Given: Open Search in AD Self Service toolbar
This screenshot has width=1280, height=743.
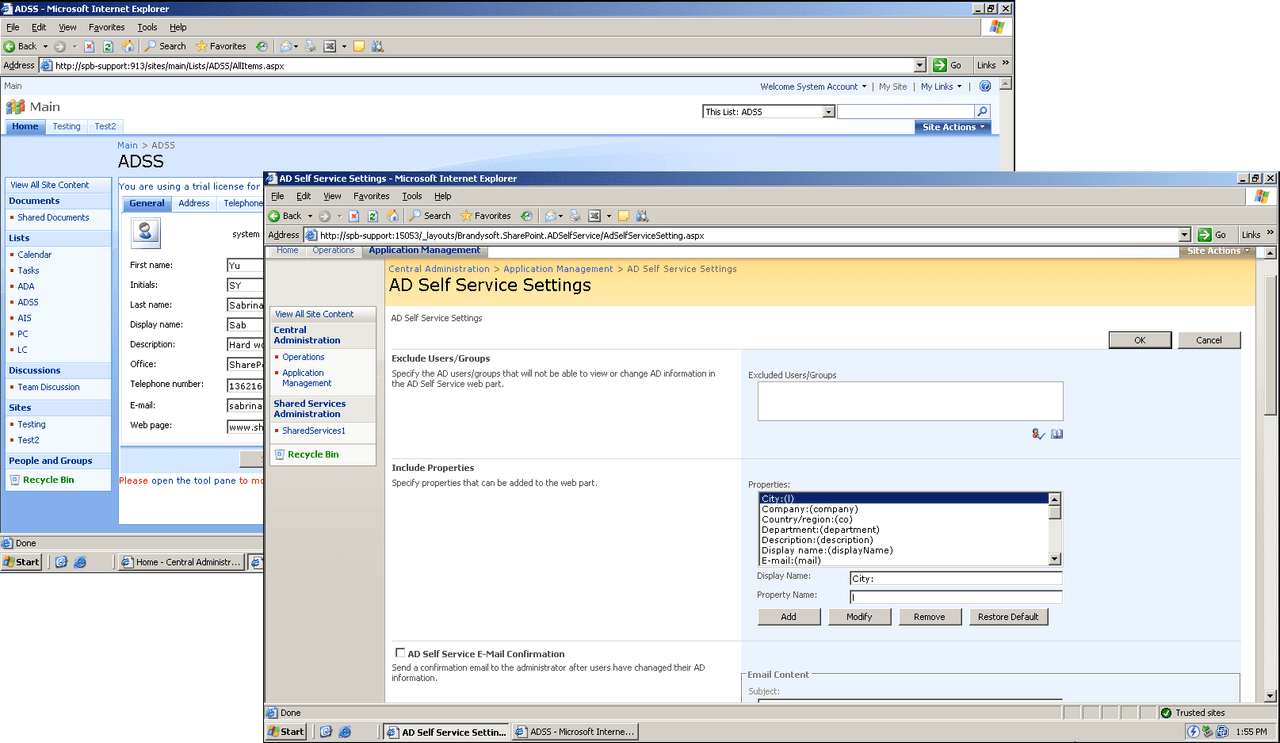Looking at the screenshot, I should (x=429, y=215).
